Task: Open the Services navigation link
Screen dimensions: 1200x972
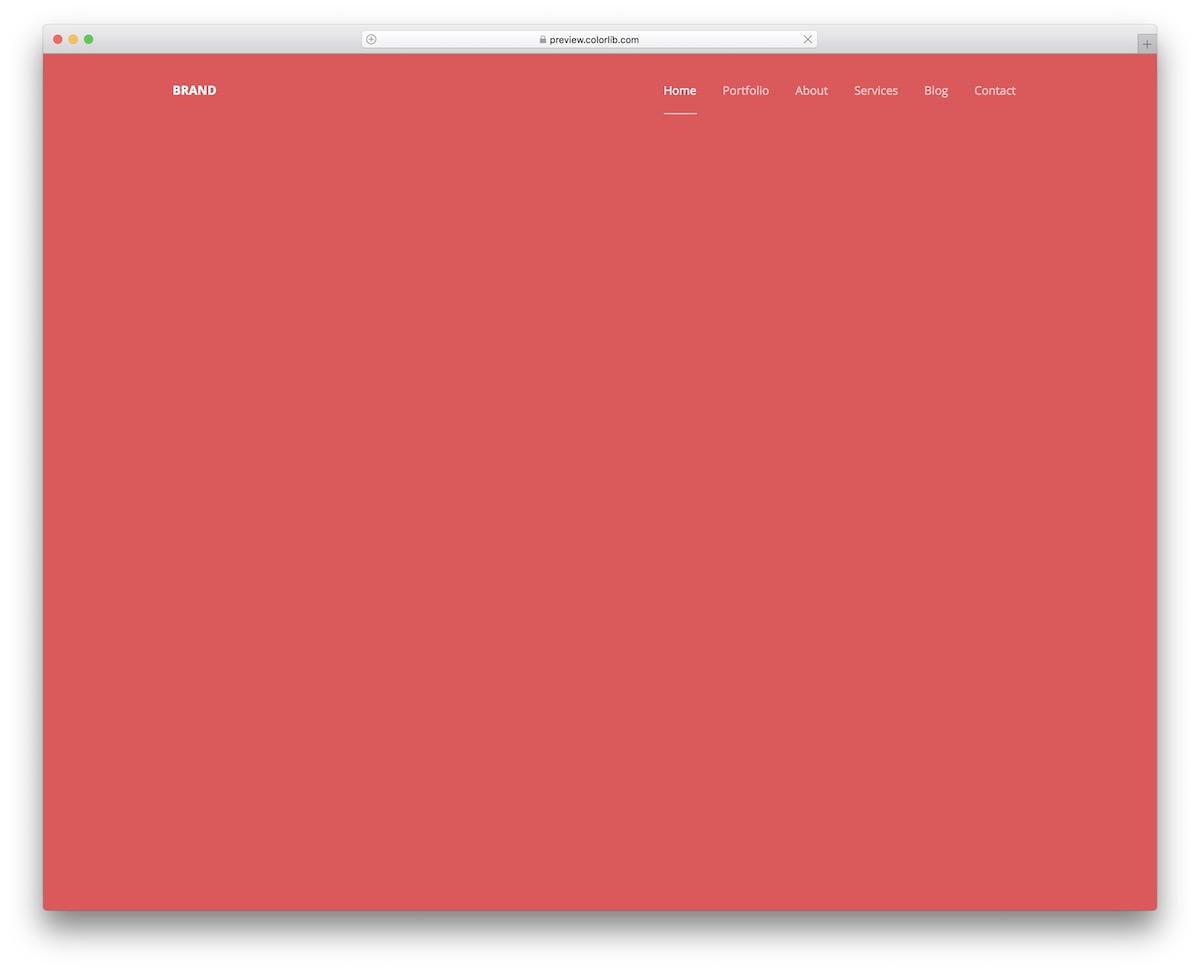Action: pyautogui.click(x=875, y=90)
